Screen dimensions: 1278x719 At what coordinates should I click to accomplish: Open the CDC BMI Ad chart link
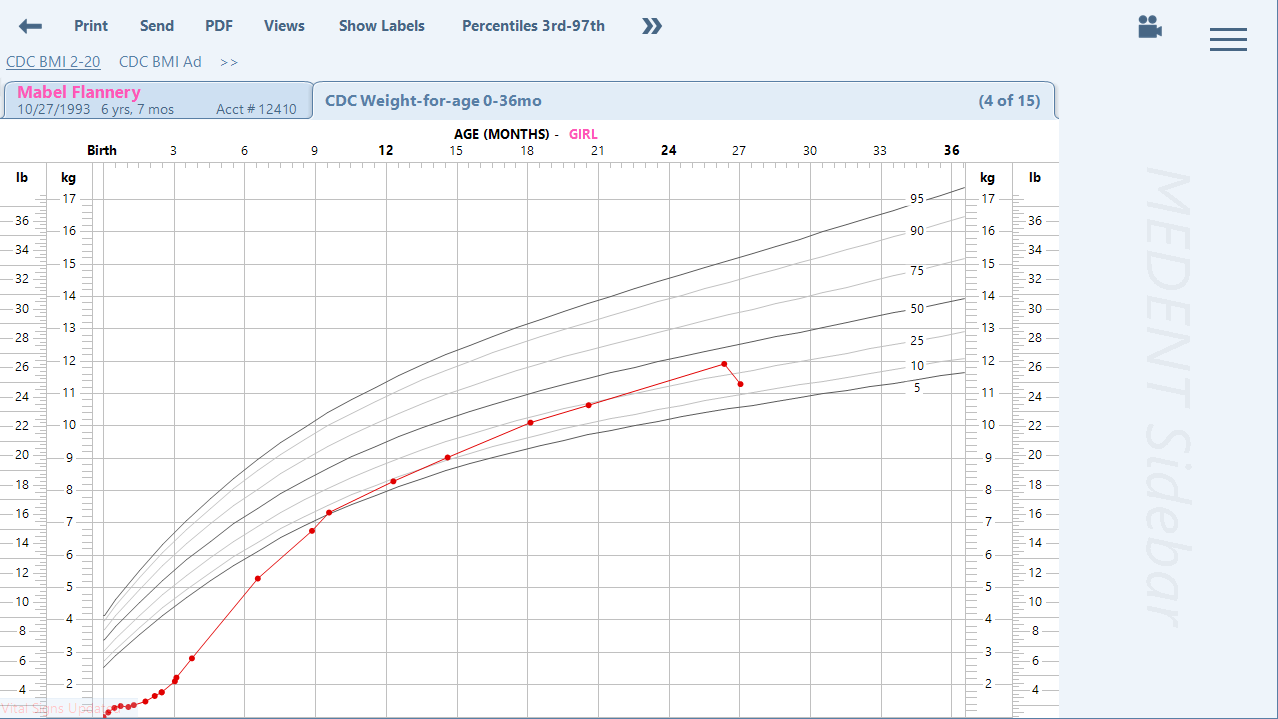(160, 62)
